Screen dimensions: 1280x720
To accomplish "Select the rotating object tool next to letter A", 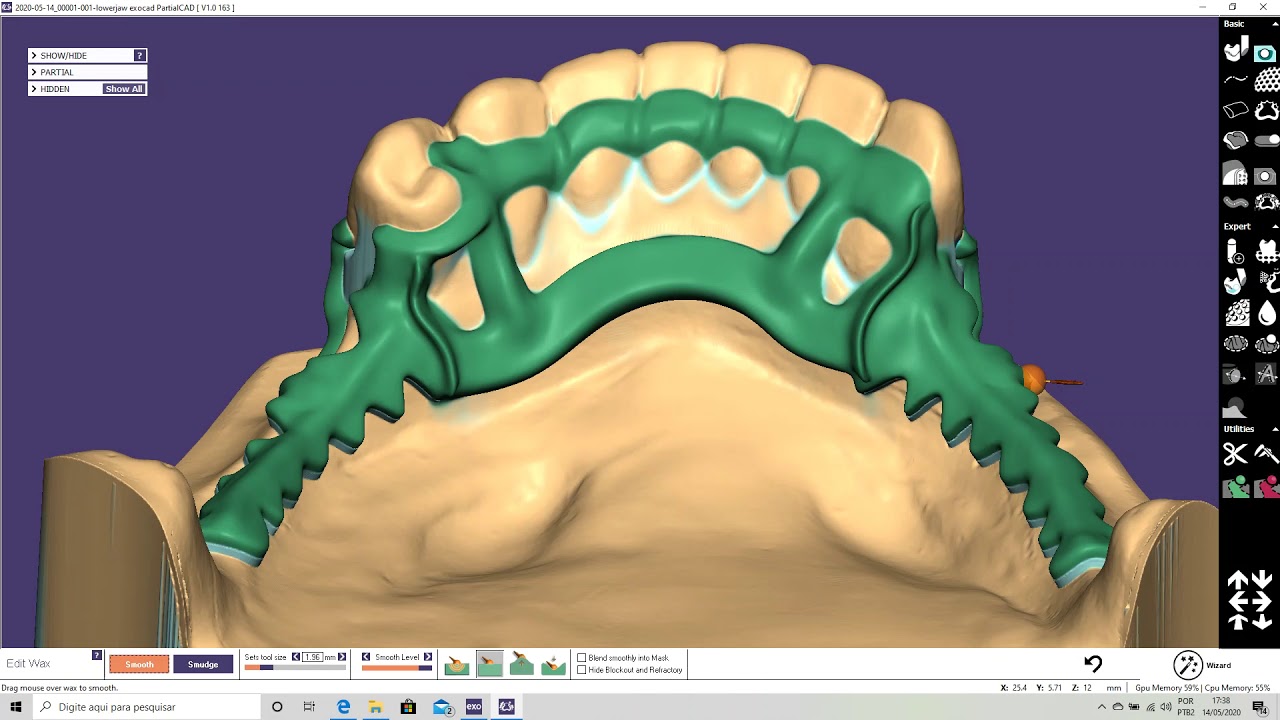I will (x=1236, y=375).
